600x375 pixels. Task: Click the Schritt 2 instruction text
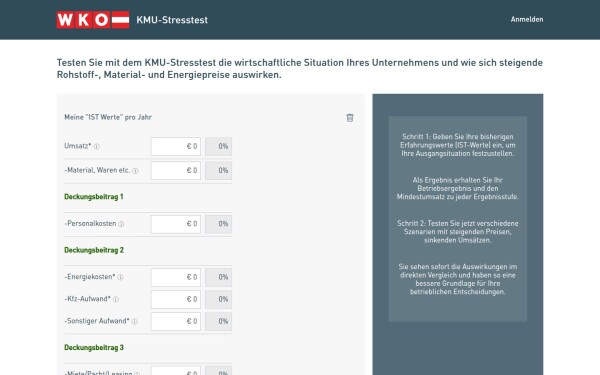pos(458,232)
